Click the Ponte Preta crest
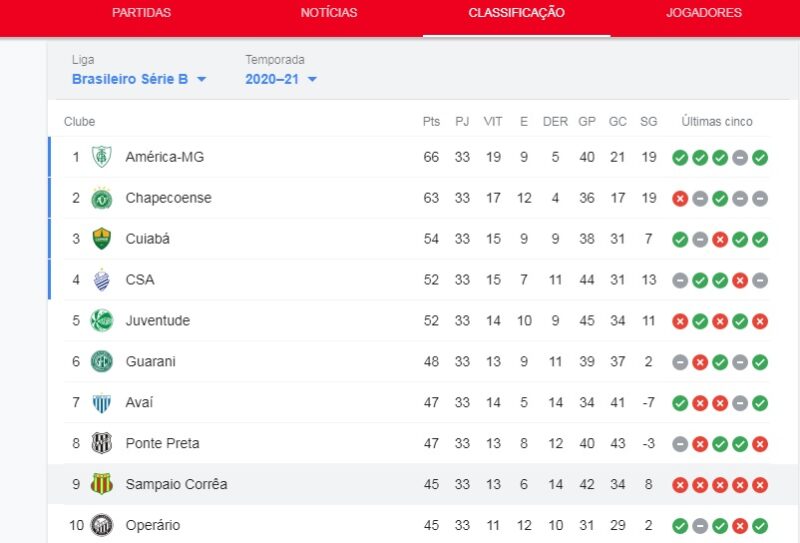The width and height of the screenshot is (800, 543). pyautogui.click(x=102, y=443)
